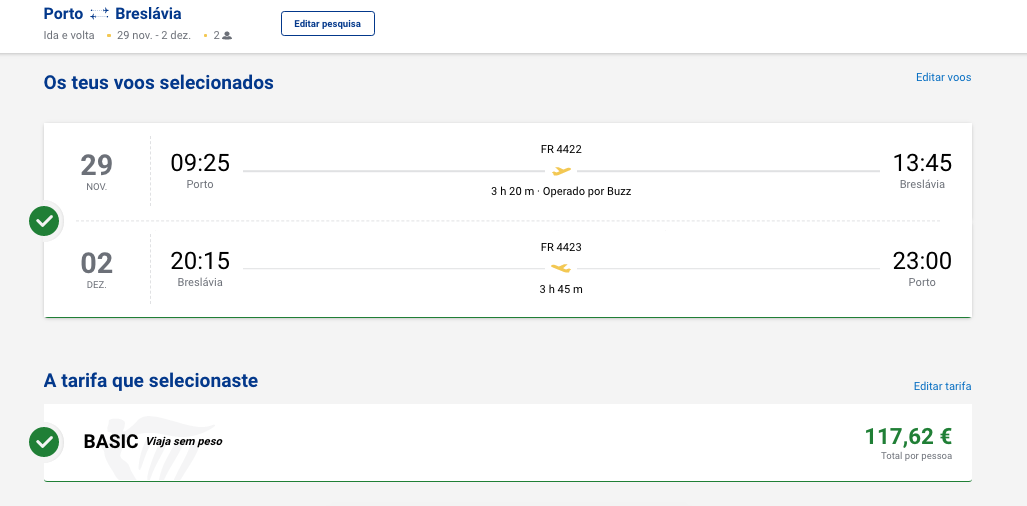Open the Editar pesquisa button
This screenshot has height=506, width=1027.
(328, 24)
